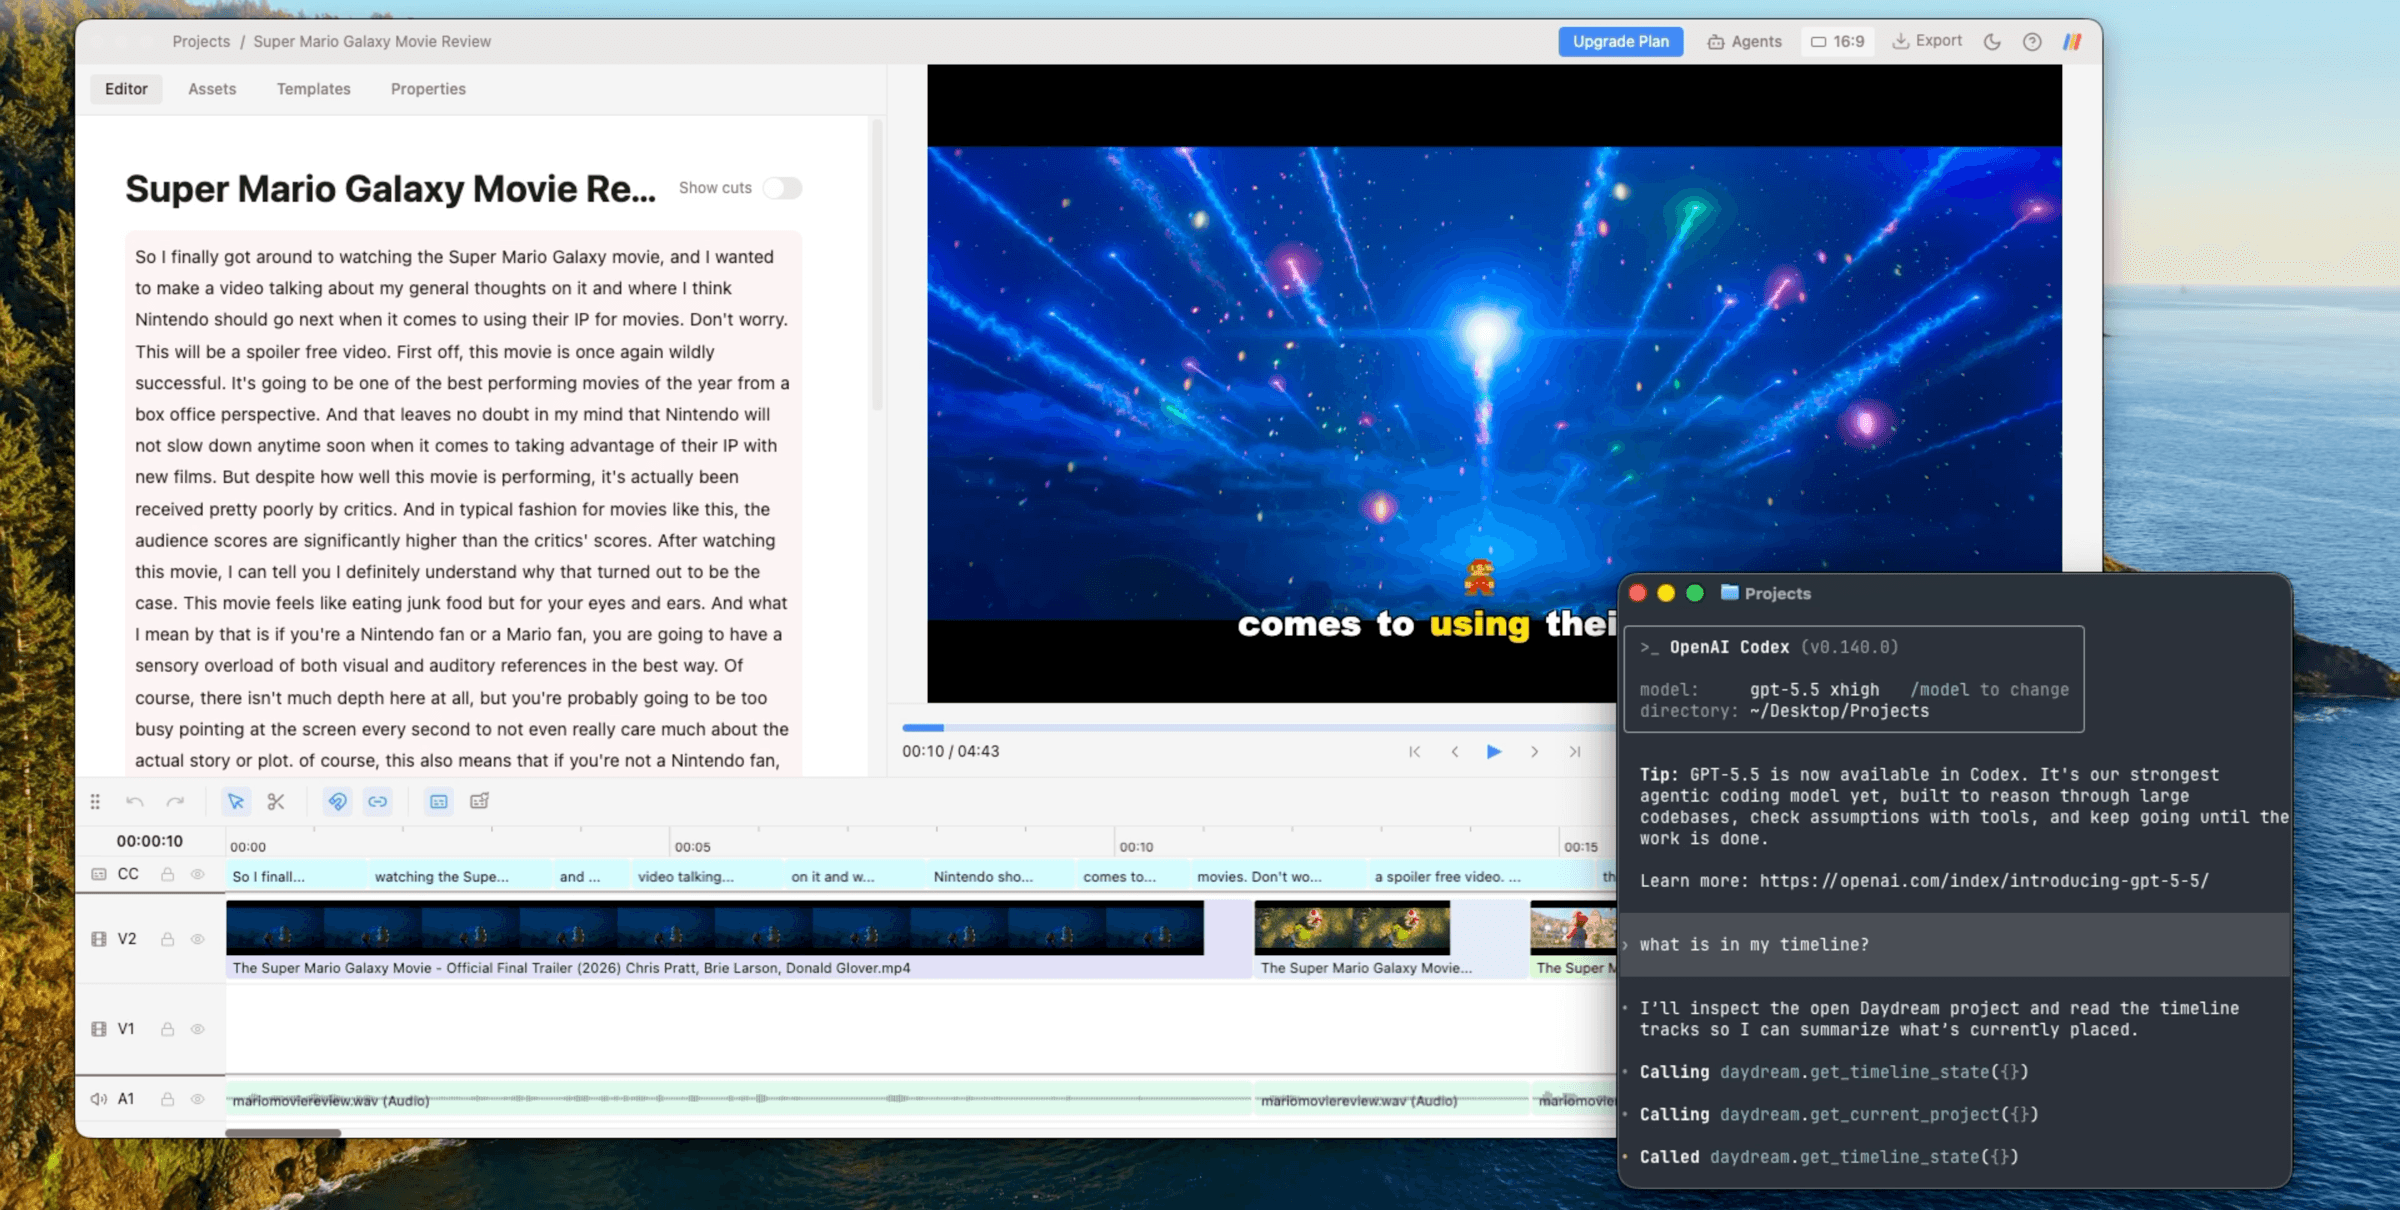The image size is (2400, 1210).
Task: Switch to the Templates tab
Action: tap(314, 89)
